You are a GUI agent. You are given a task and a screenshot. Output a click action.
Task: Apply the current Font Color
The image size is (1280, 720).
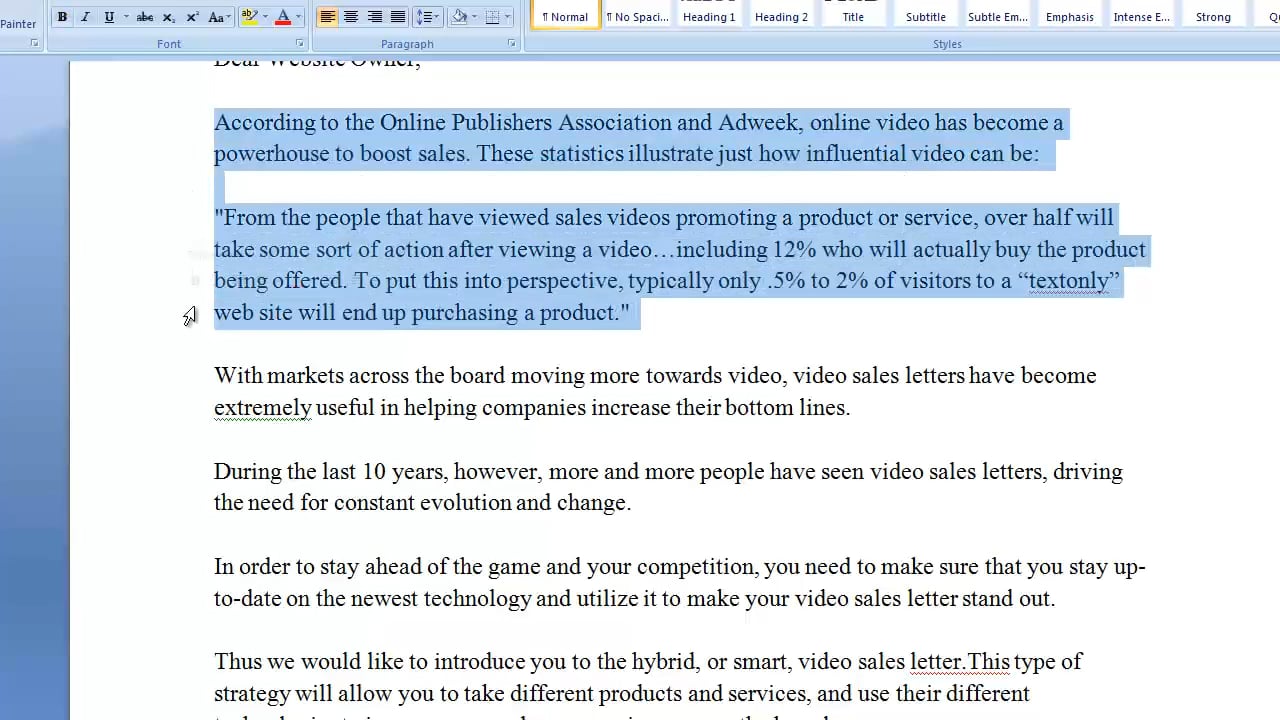coord(283,17)
